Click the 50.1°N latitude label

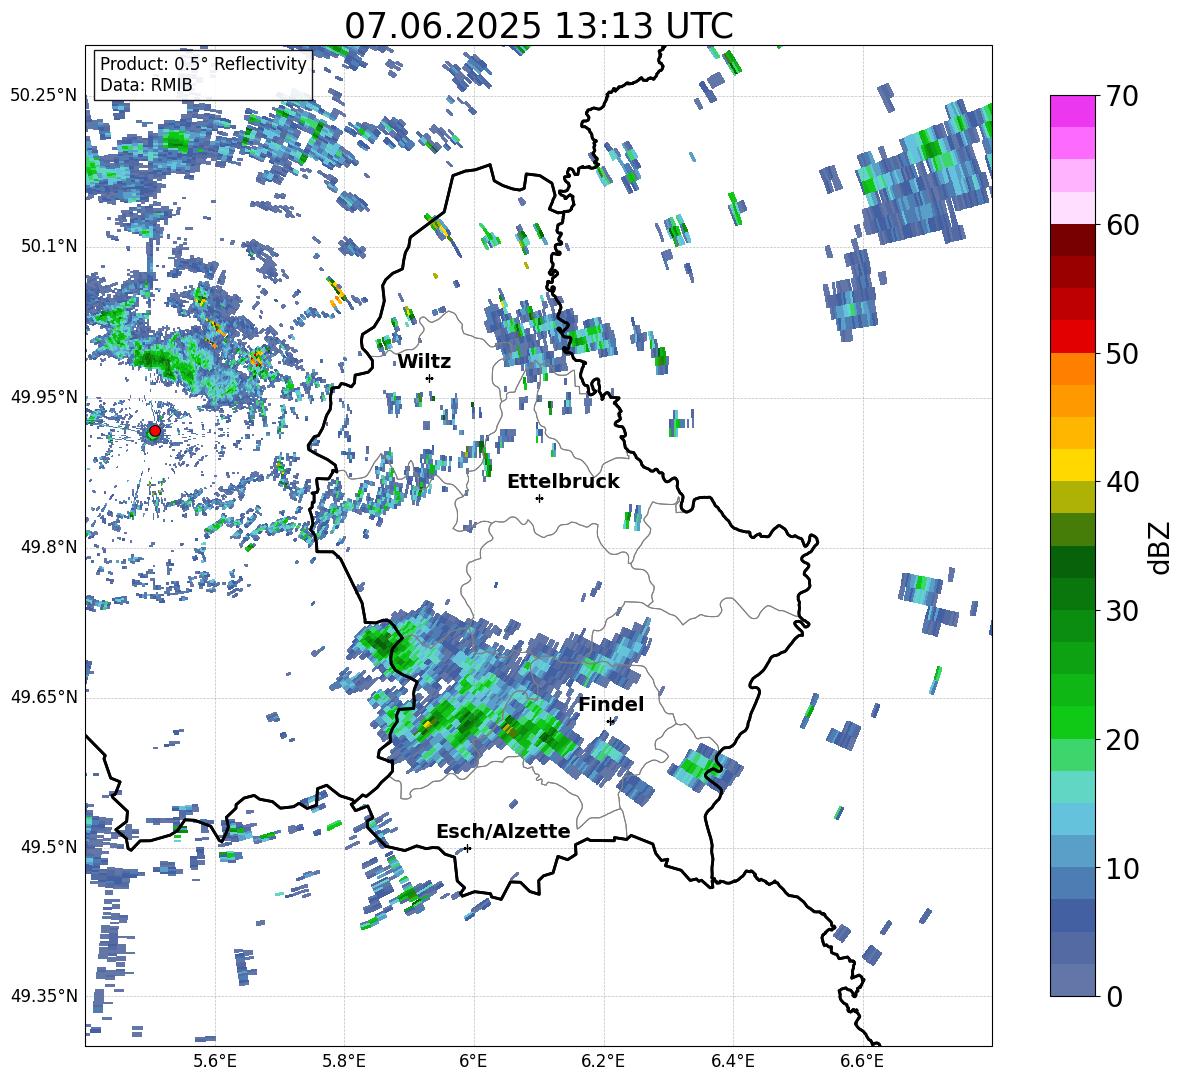48,246
